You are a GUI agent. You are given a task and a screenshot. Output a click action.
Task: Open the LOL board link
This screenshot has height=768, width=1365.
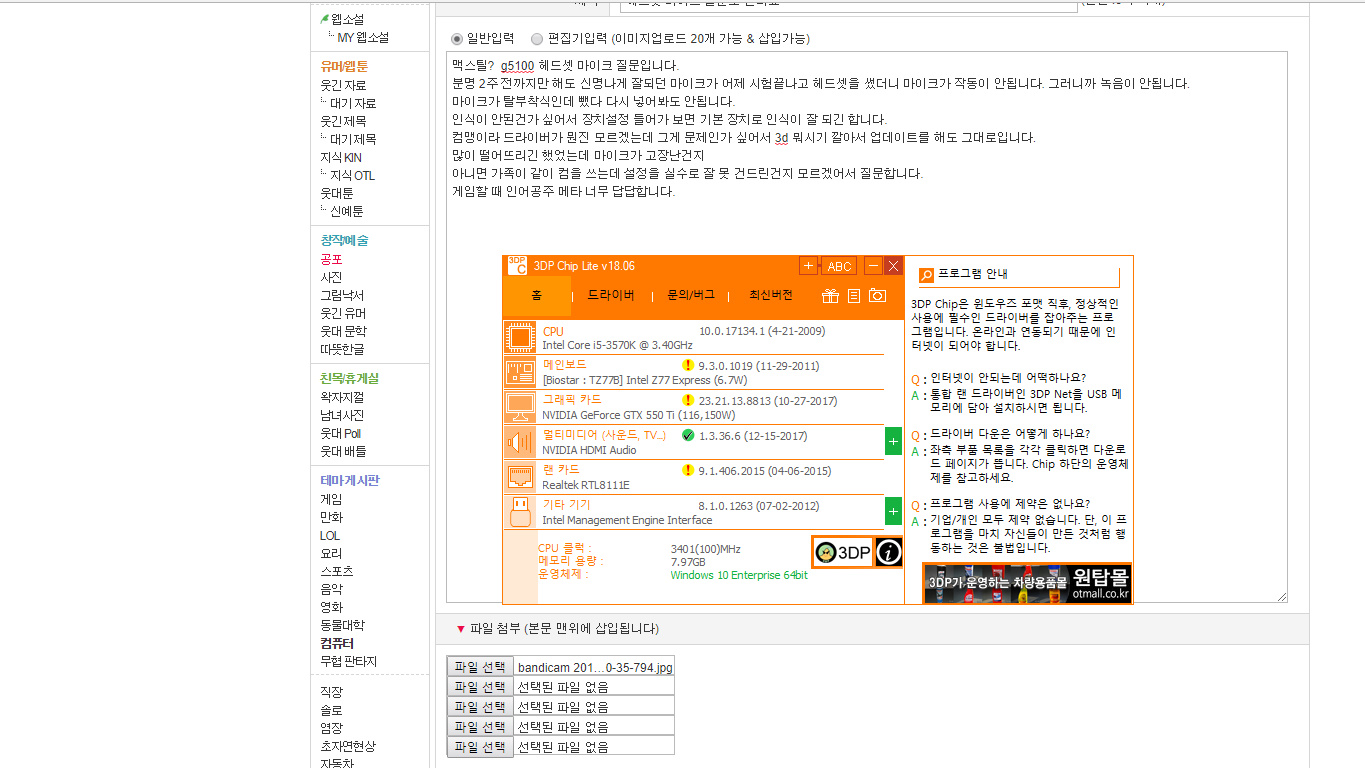tap(330, 536)
